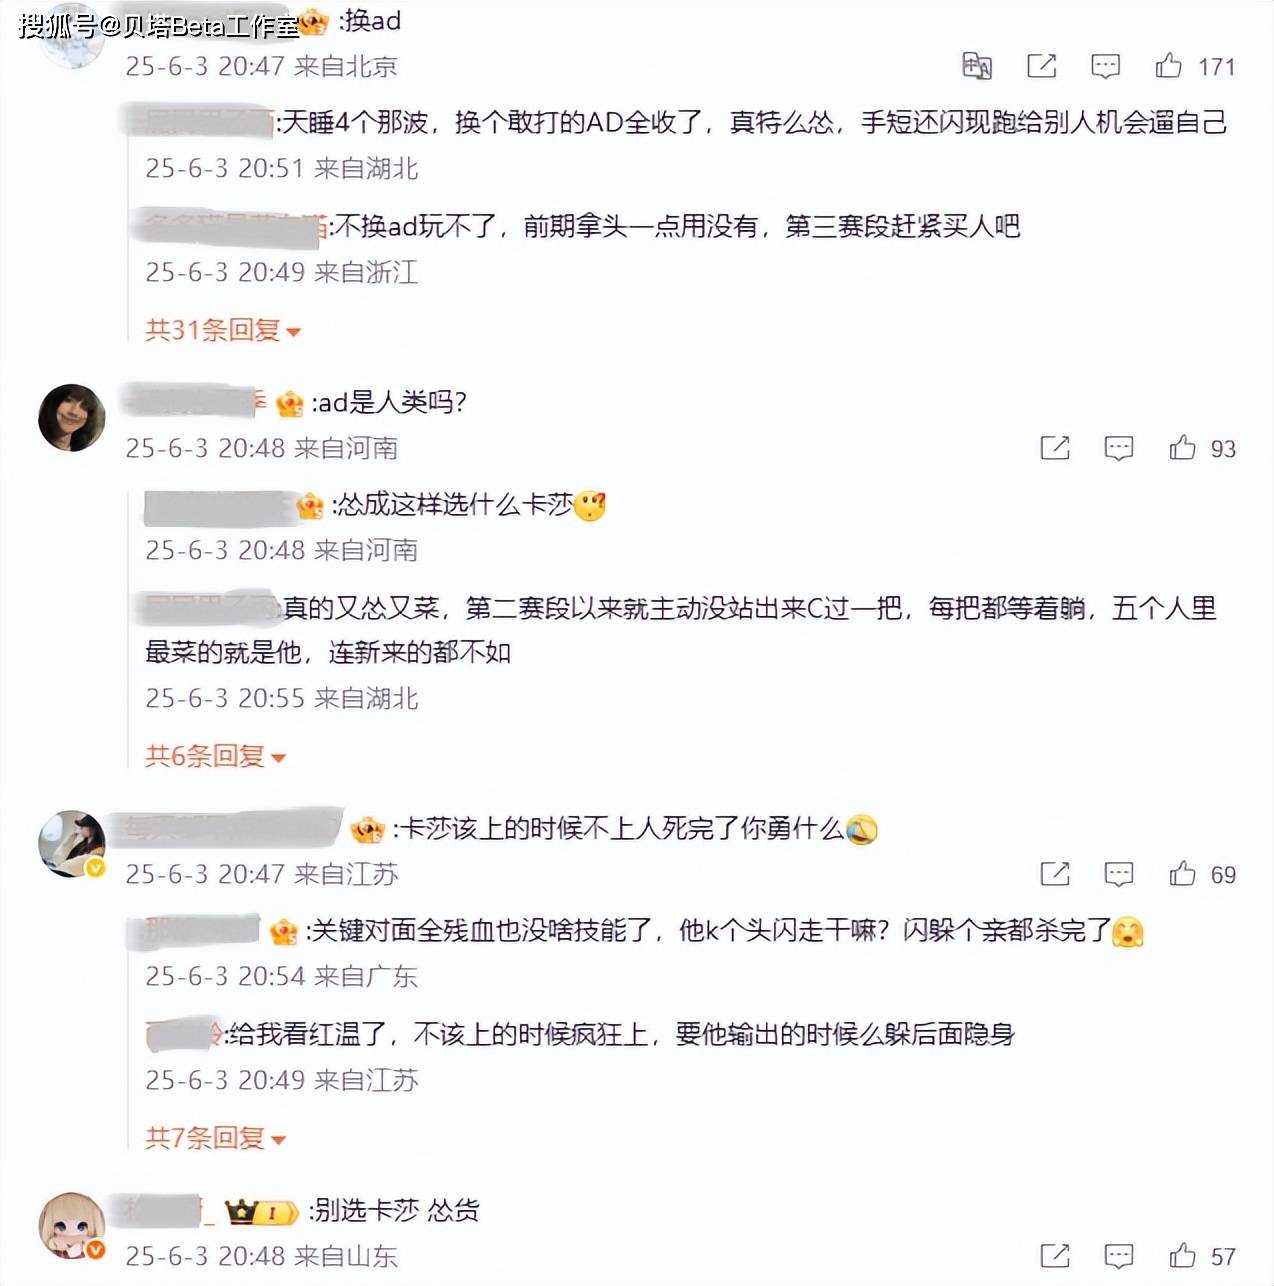Open avatar of "ad是人类吗?" commenter
1274x1286 pixels.
(x=72, y=417)
